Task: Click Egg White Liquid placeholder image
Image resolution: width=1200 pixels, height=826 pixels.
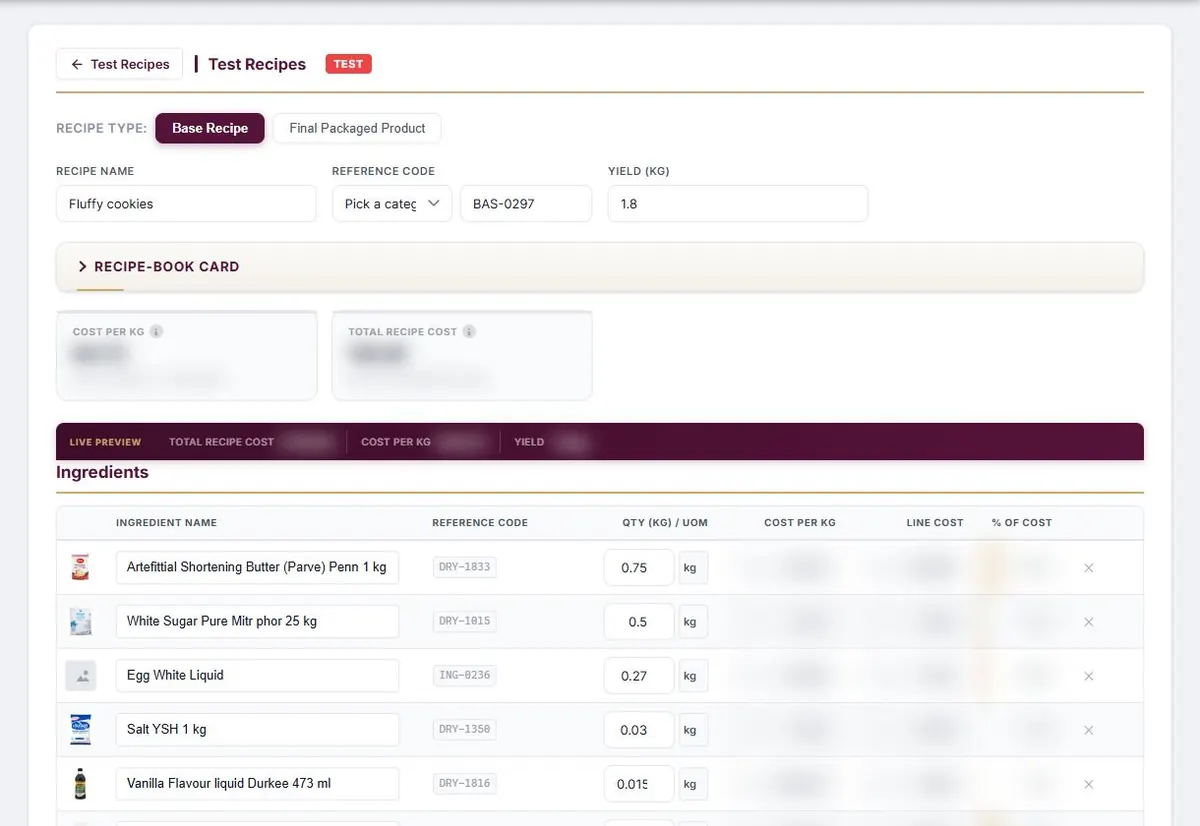Action: 81,676
